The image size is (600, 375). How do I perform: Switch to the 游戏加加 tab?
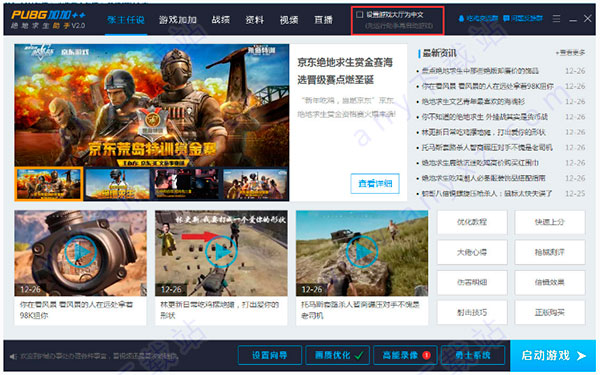click(x=178, y=20)
